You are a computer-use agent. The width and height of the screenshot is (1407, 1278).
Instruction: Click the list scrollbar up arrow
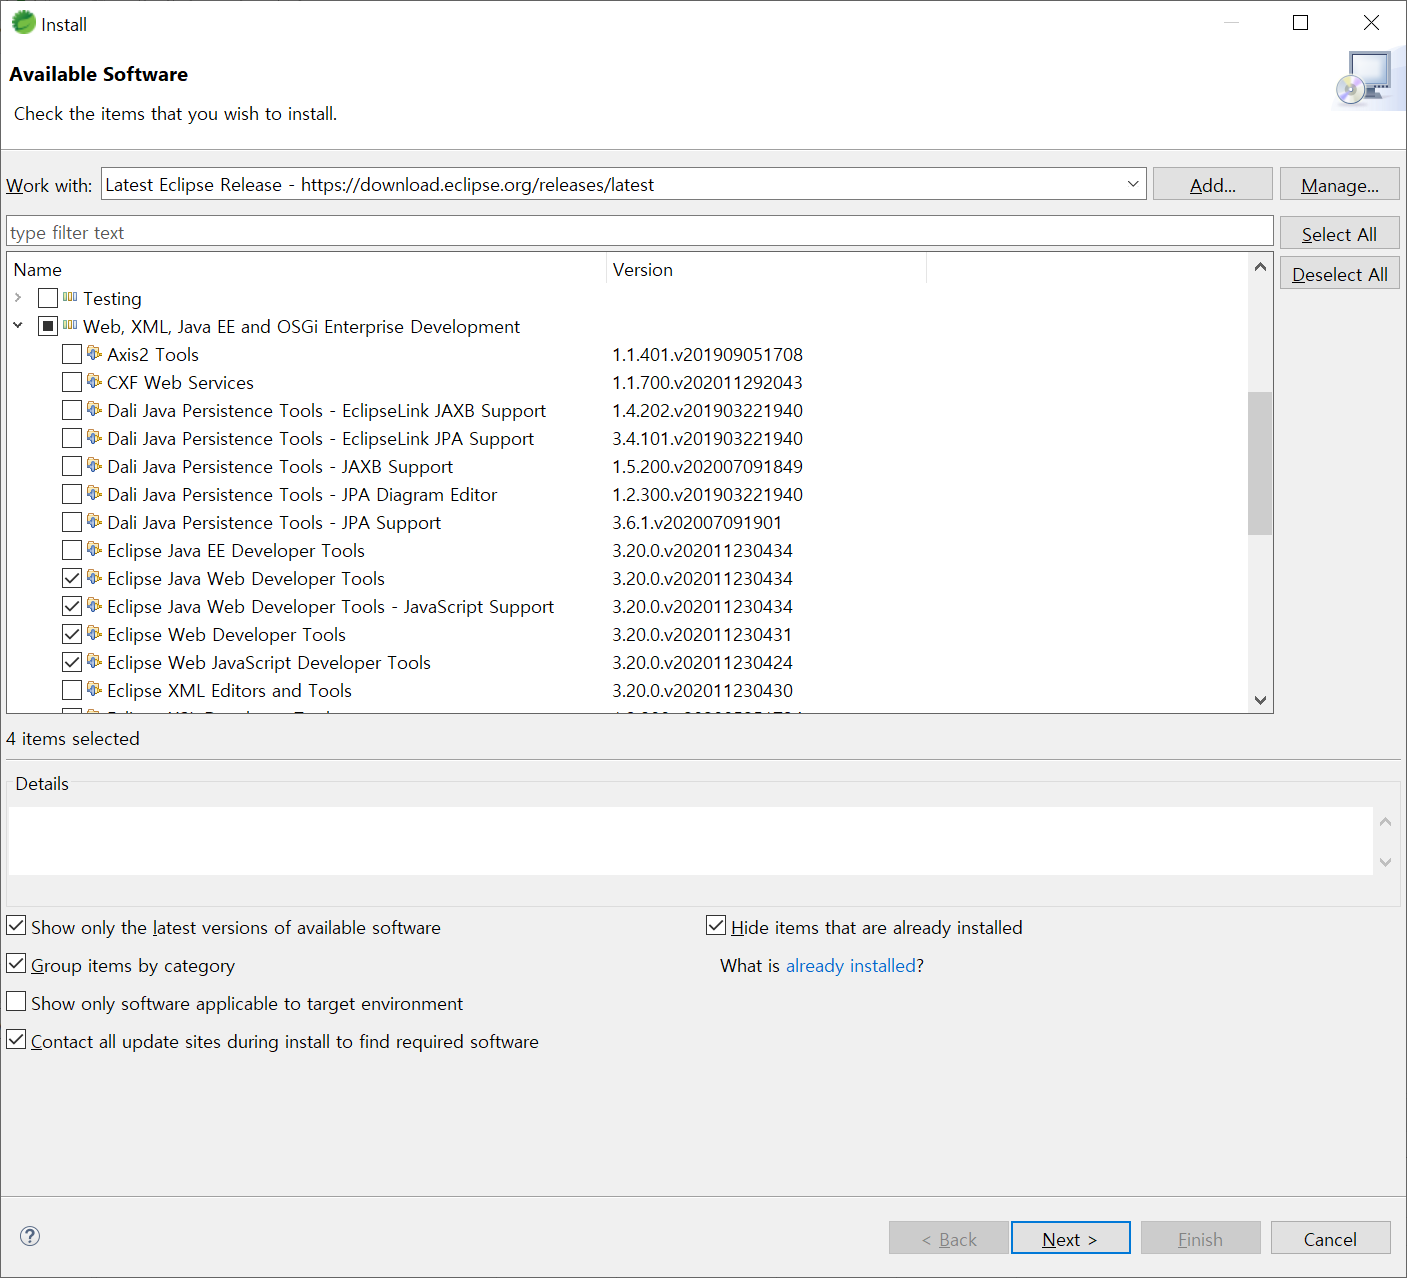tap(1260, 267)
